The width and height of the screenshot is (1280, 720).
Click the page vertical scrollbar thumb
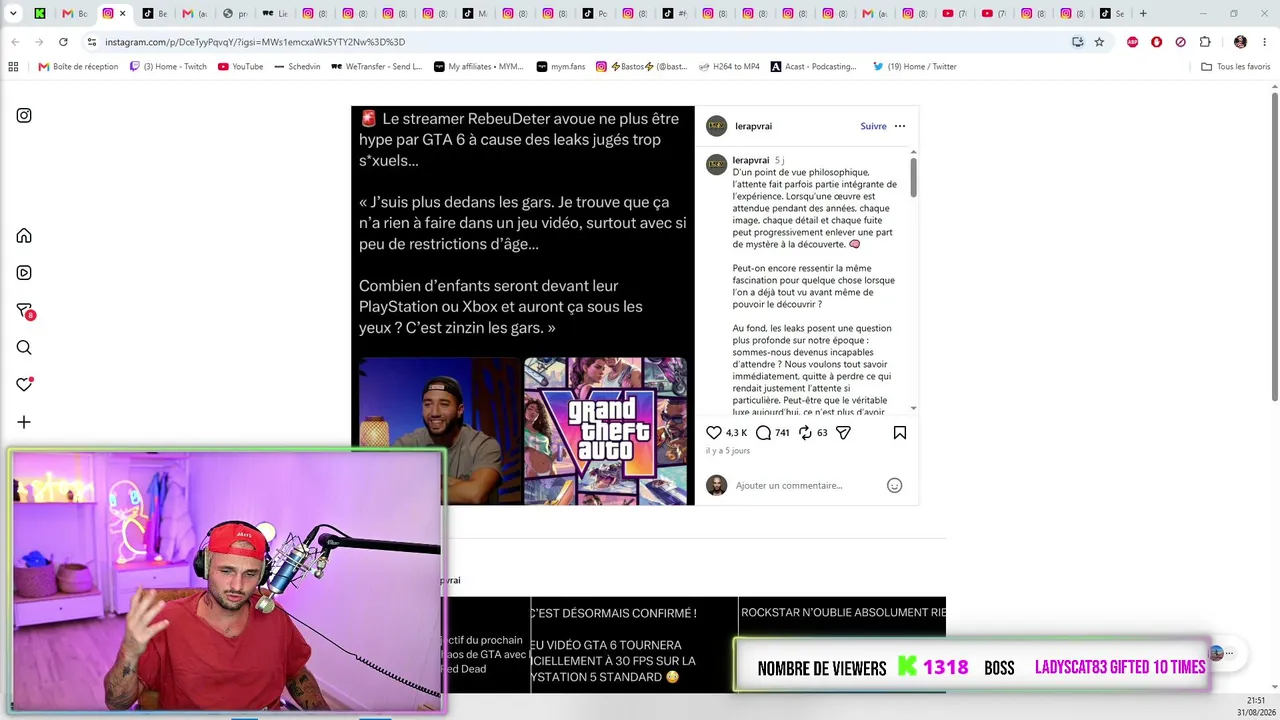pyautogui.click(x=1275, y=245)
